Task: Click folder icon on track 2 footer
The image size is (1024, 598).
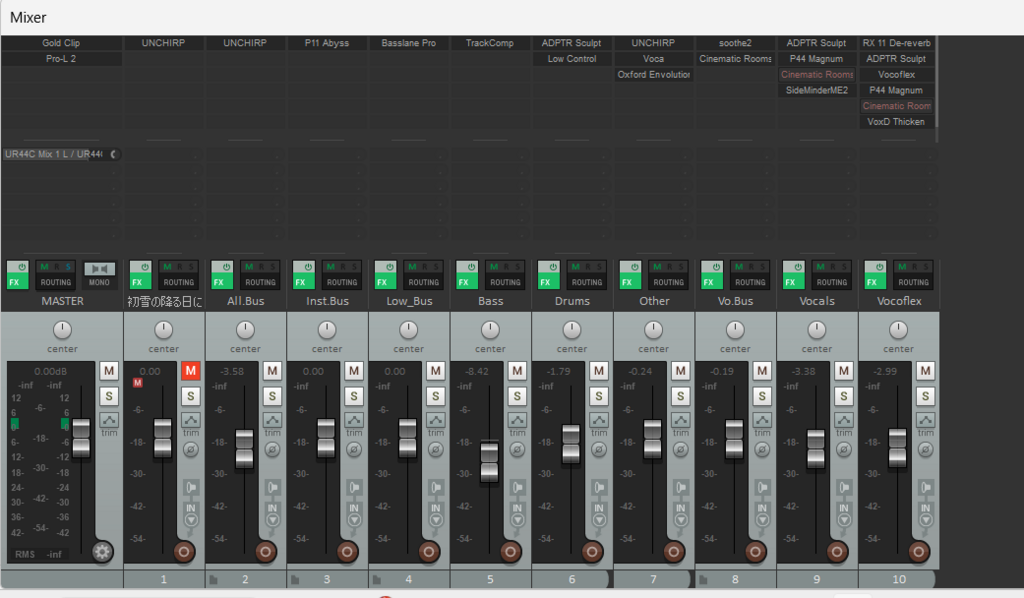Action: [x=214, y=579]
